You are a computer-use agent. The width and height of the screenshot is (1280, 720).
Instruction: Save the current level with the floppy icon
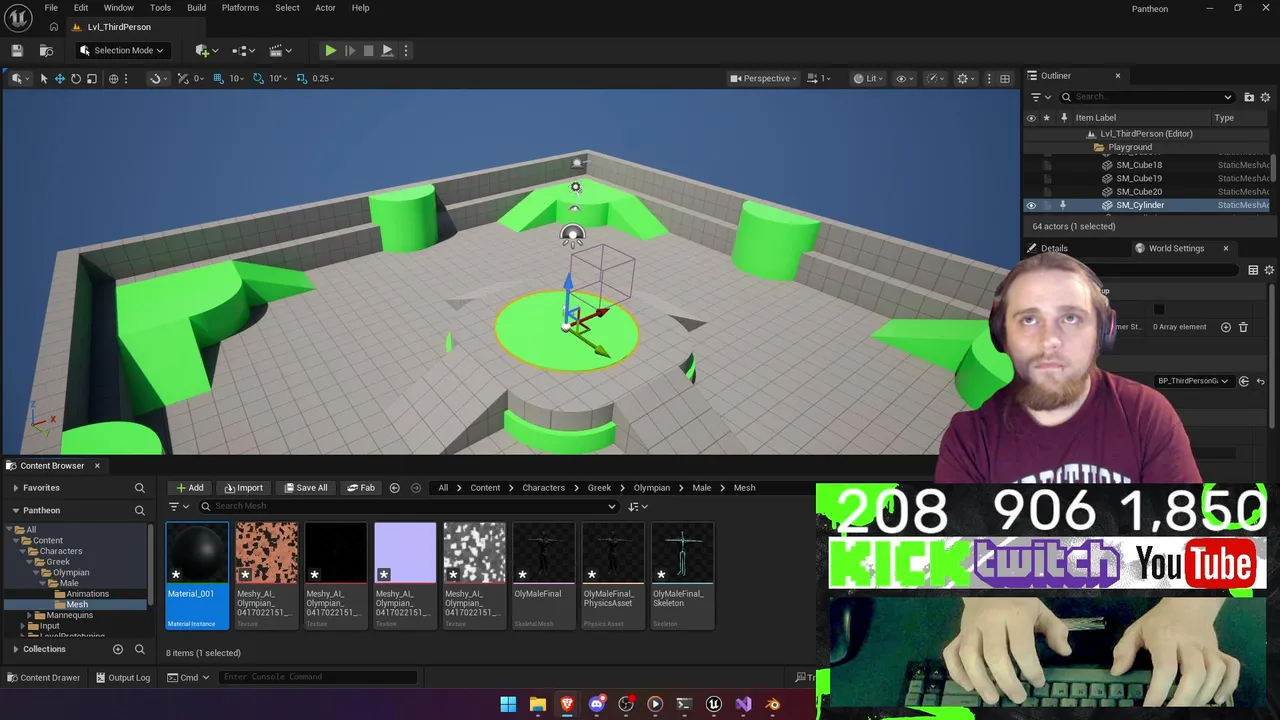(x=17, y=50)
